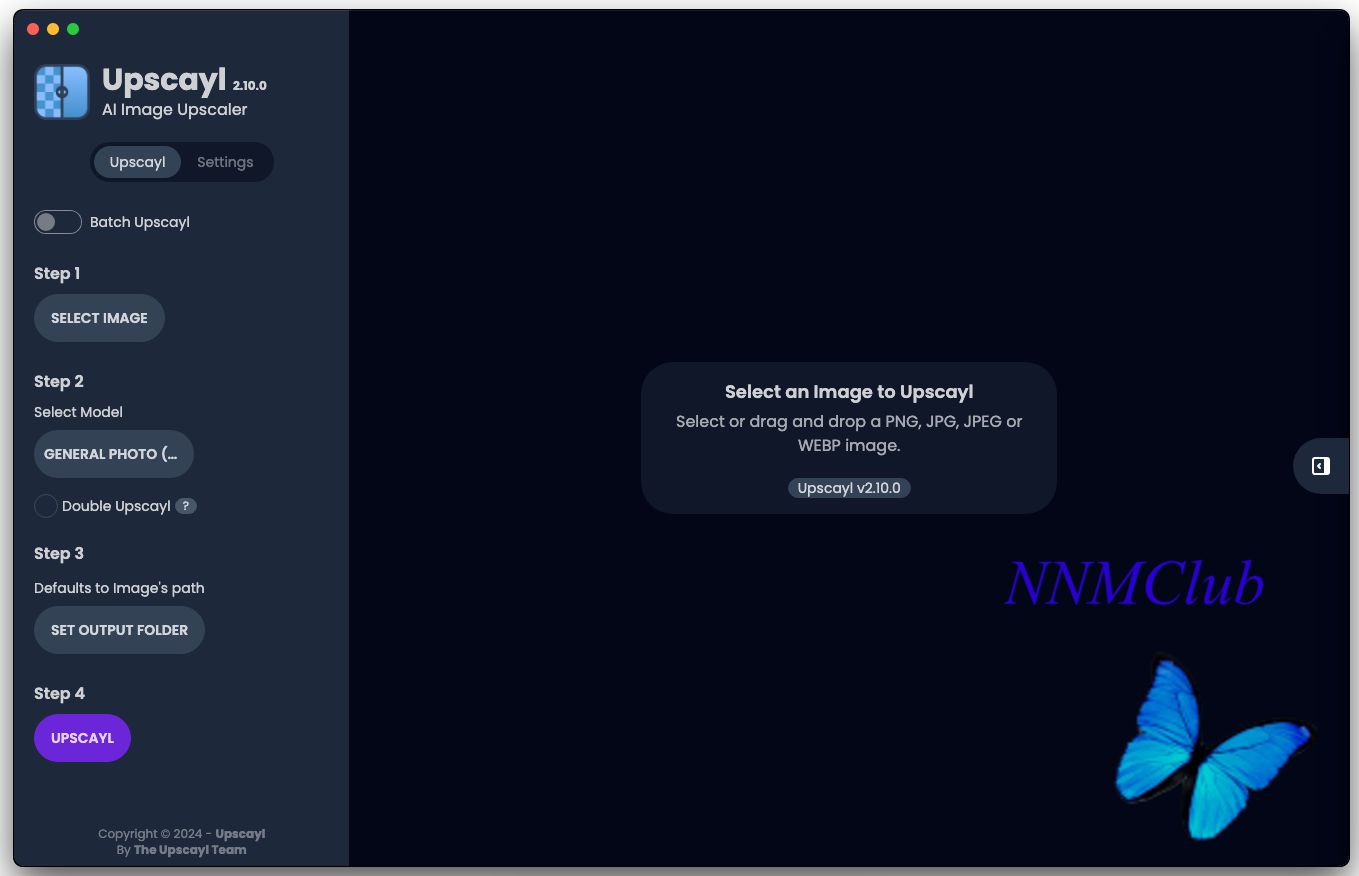Screen dimensions: 1359x876
Task: Toggle the Batch Upscayl switch
Action: [x=58, y=222]
